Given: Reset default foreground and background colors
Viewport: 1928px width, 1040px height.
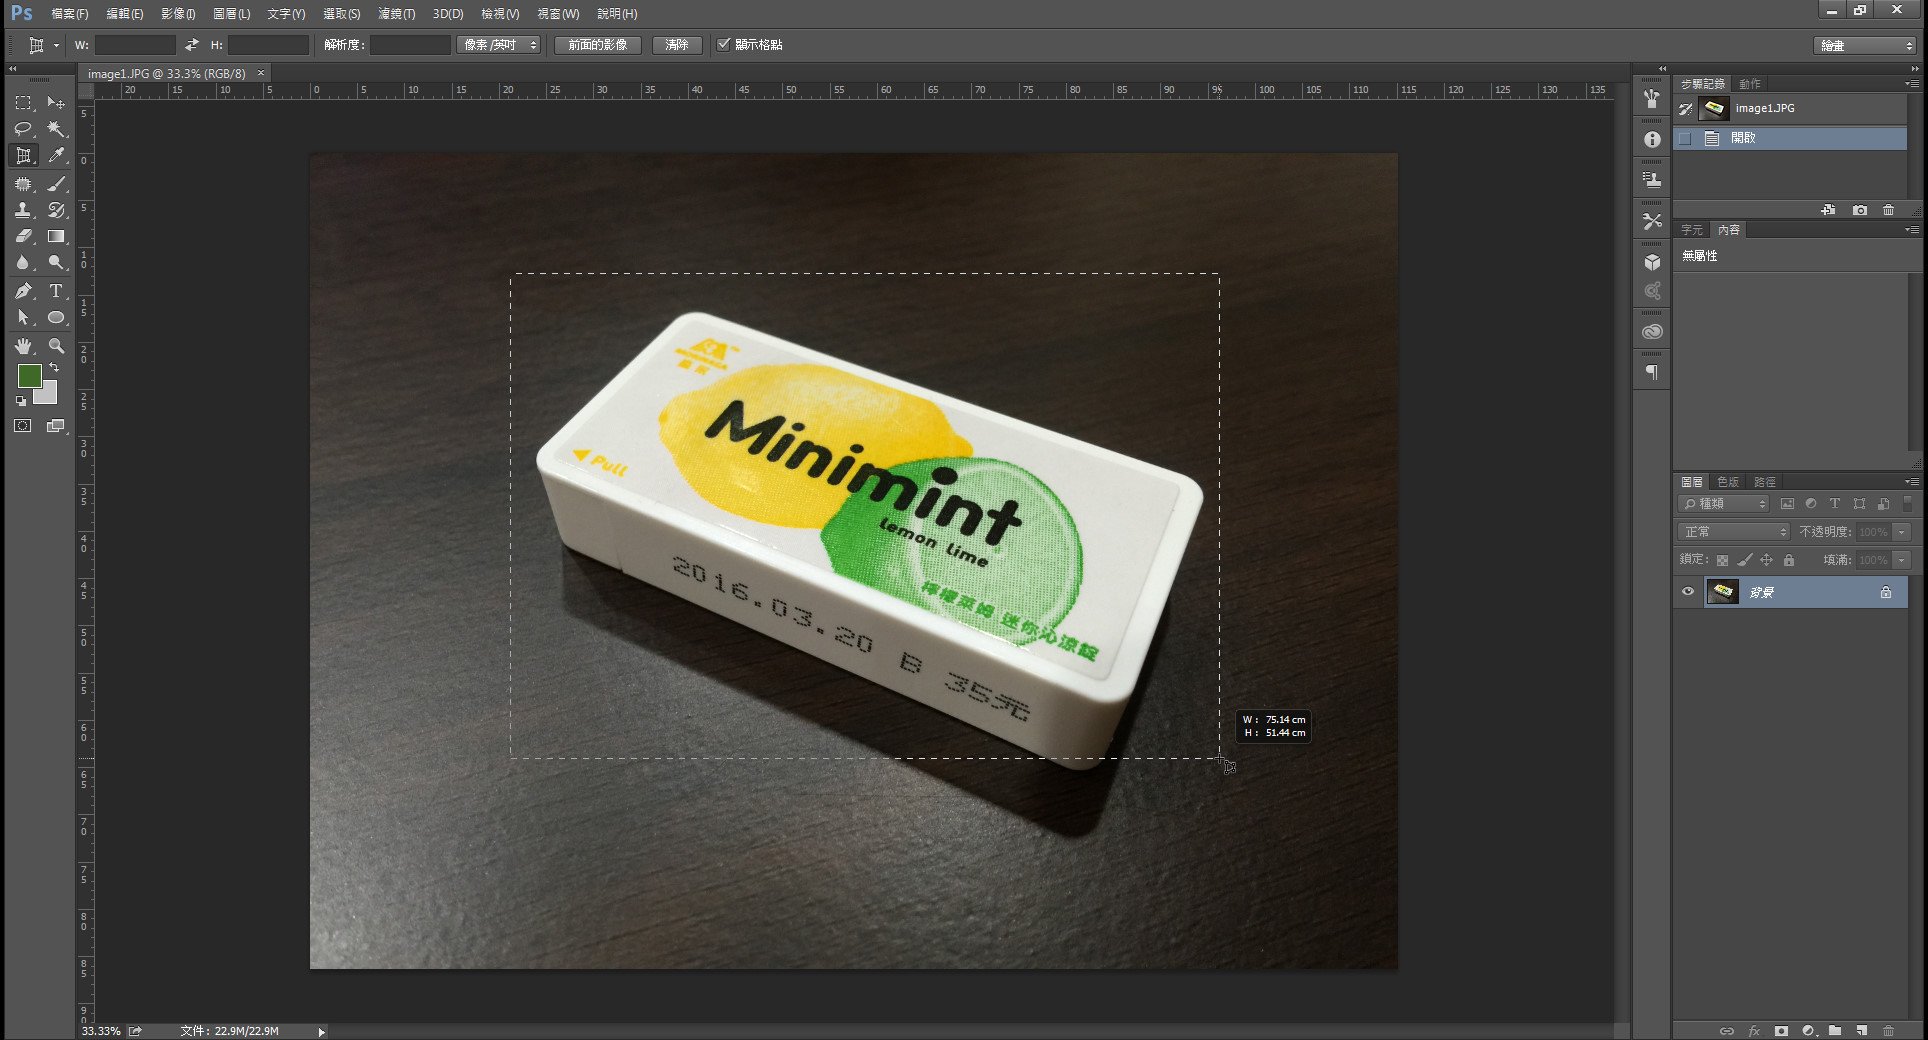Looking at the screenshot, I should click(21, 401).
